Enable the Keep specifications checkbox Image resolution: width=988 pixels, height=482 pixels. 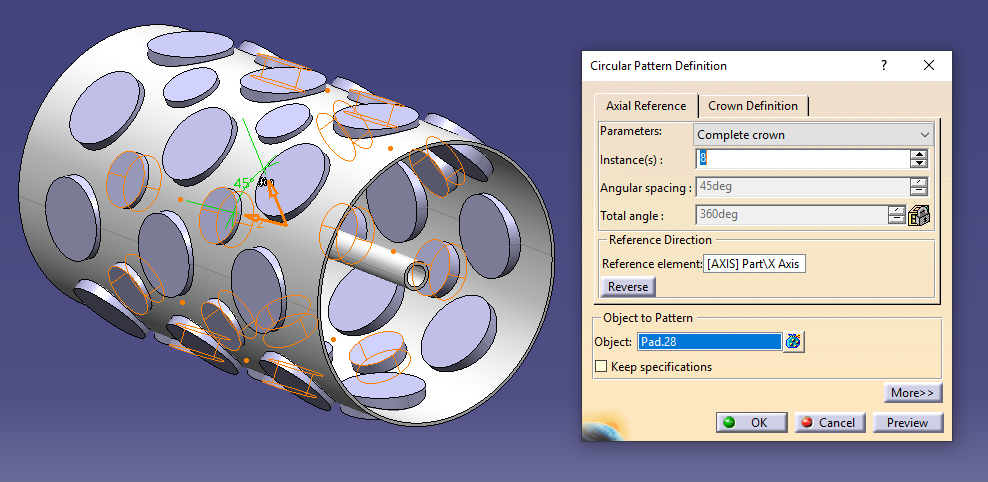coord(601,366)
